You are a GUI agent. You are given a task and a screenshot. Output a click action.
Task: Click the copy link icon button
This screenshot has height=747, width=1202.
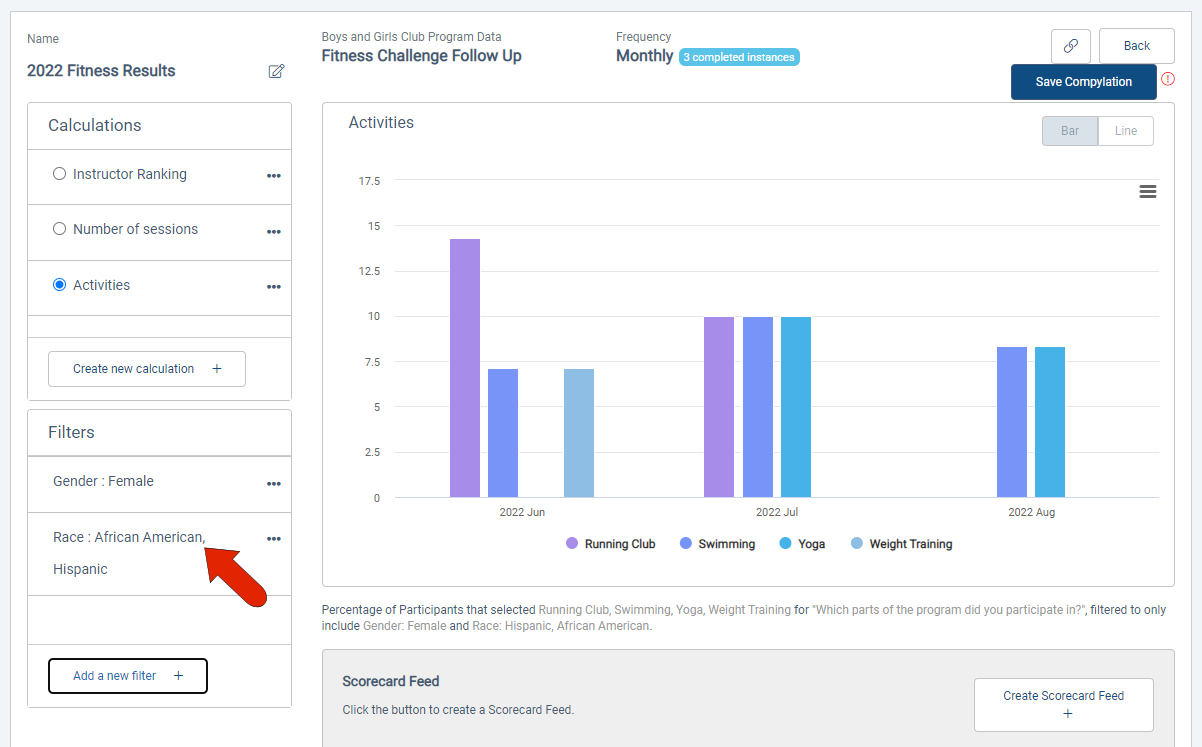point(1071,46)
